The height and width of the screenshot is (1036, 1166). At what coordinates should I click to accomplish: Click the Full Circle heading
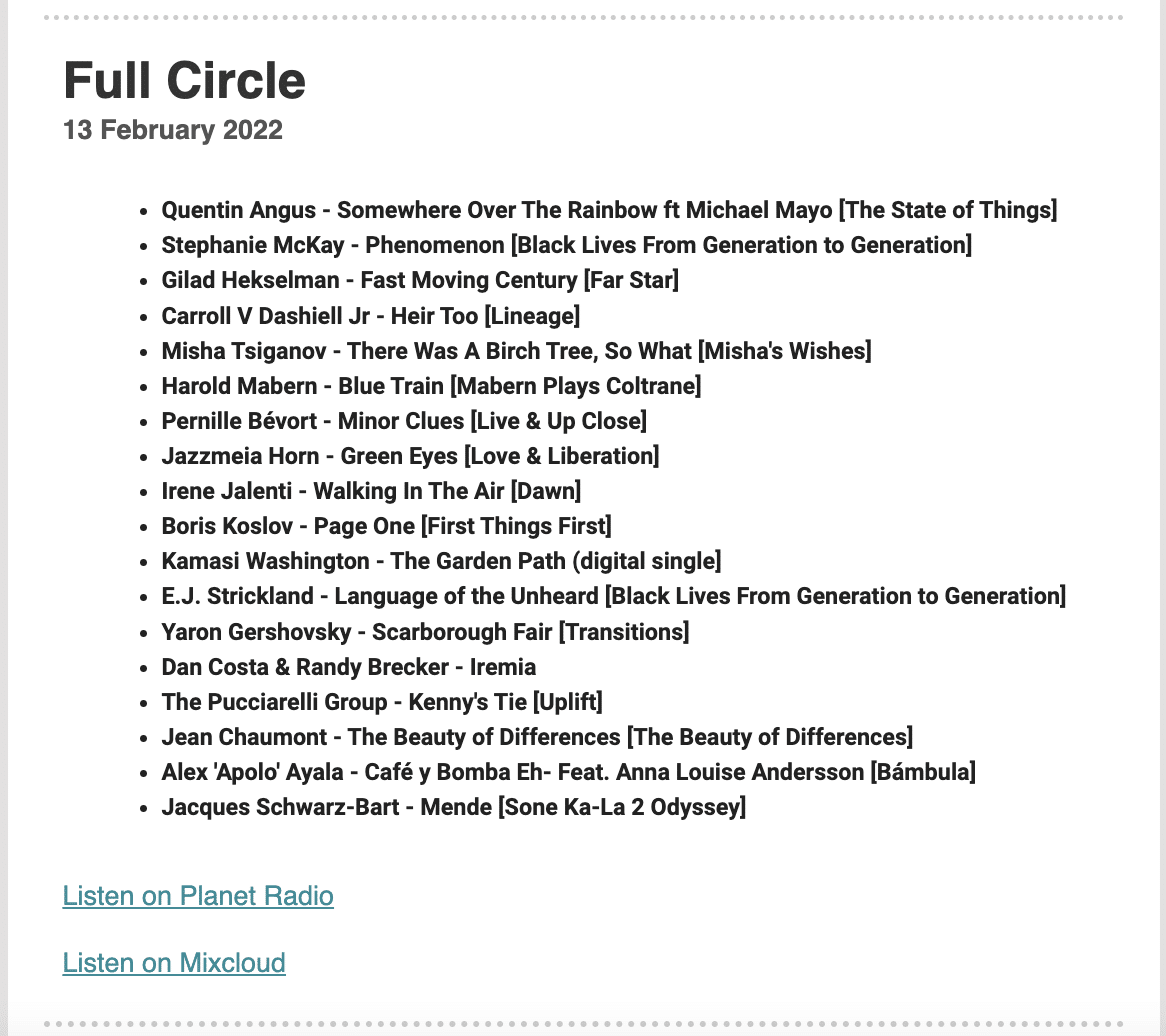[x=184, y=80]
